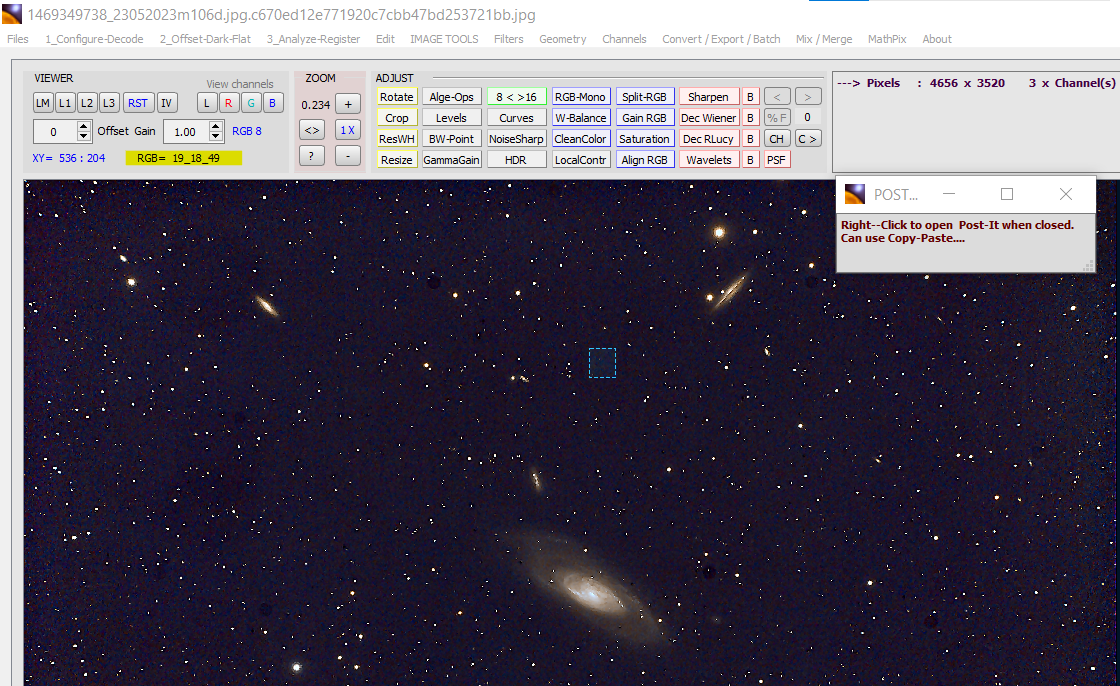Screen dimensions: 1120x686
Task: Click the Offset value field
Action: (54, 131)
